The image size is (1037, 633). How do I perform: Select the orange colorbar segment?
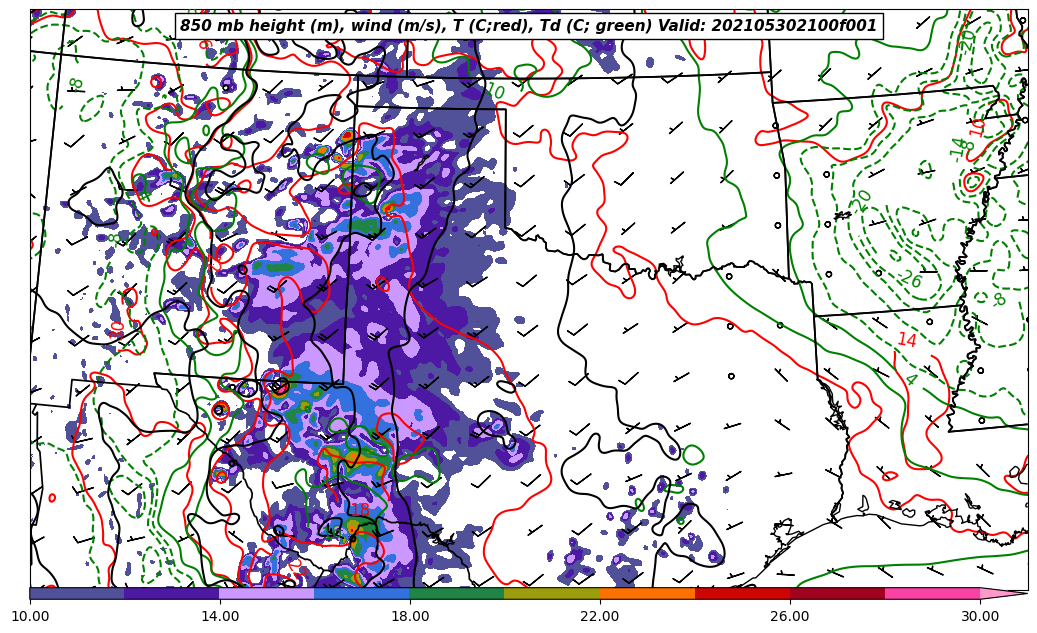coord(647,593)
